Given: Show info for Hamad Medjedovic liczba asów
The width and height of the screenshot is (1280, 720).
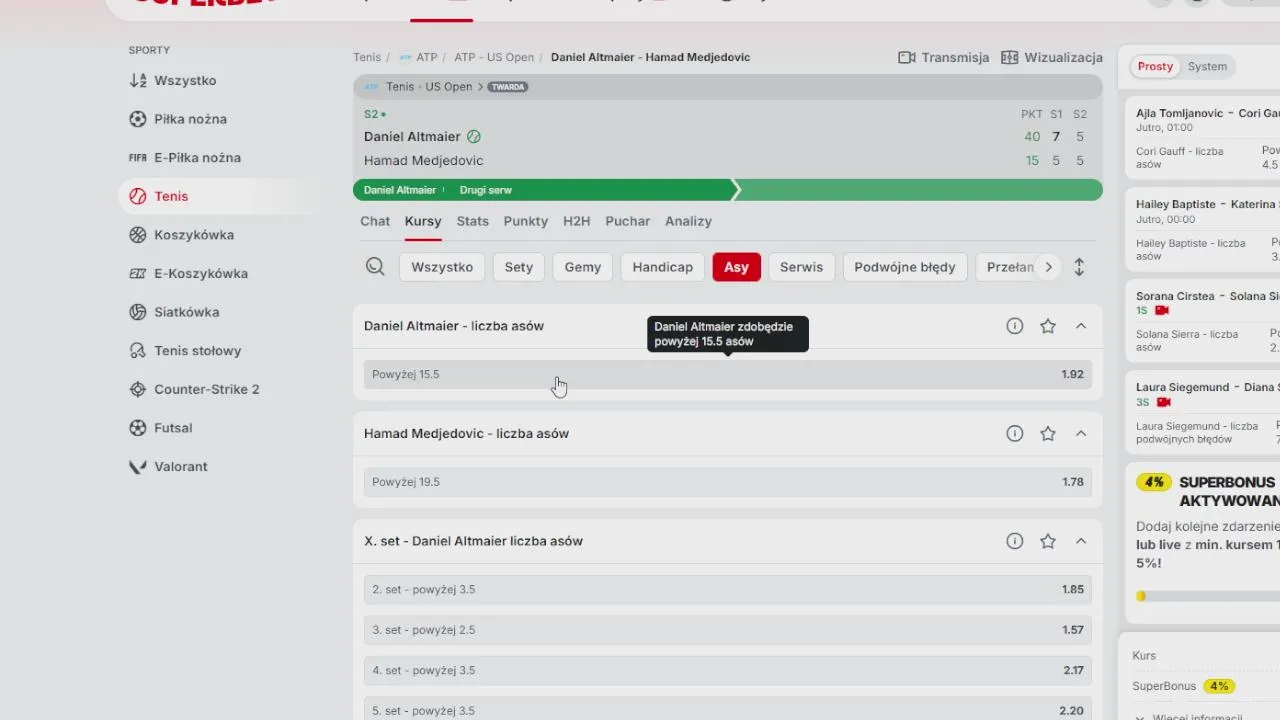Looking at the screenshot, I should pos(1015,434).
